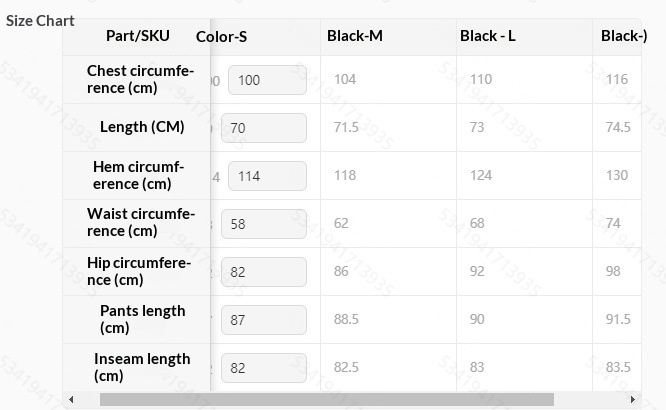Click the right scroll arrow of horizontal scrollbar
Screen dimensions: 666x410
(634, 400)
